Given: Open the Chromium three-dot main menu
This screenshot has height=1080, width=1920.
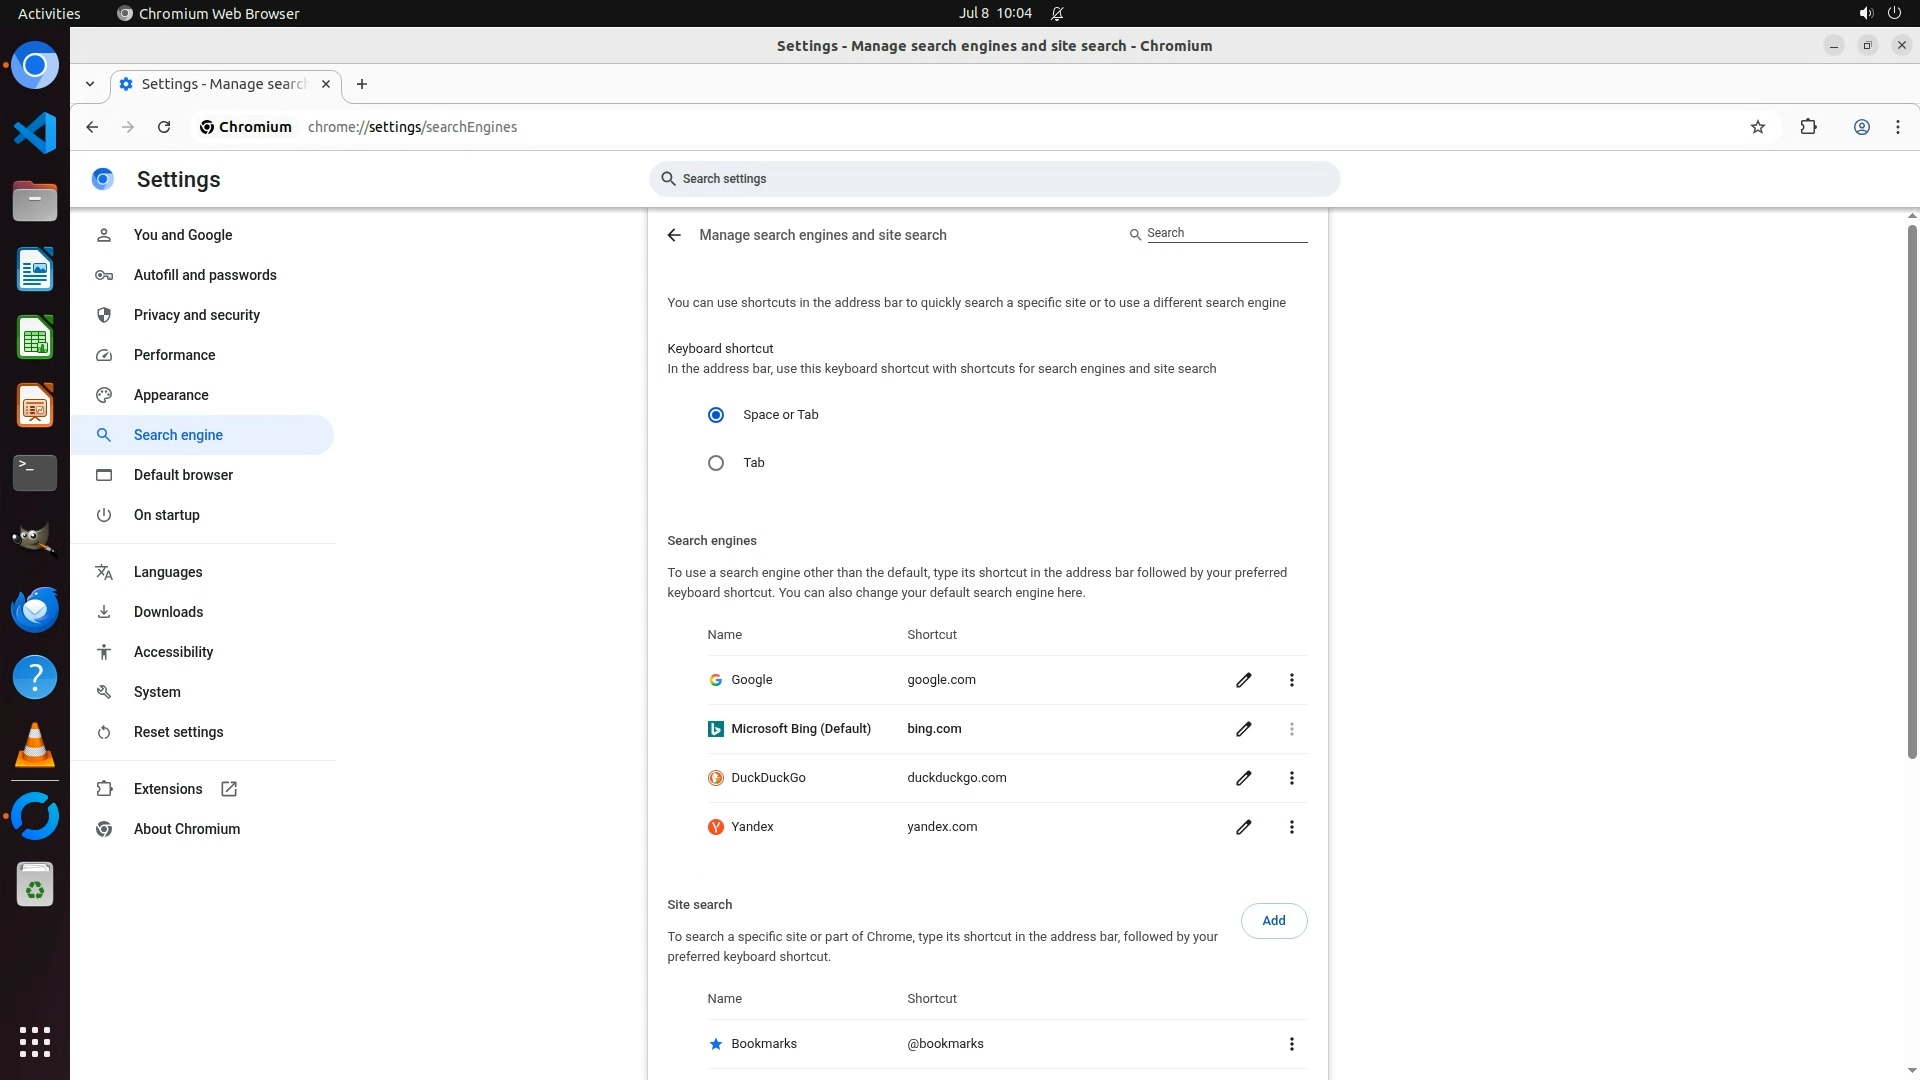Looking at the screenshot, I should click(1897, 127).
